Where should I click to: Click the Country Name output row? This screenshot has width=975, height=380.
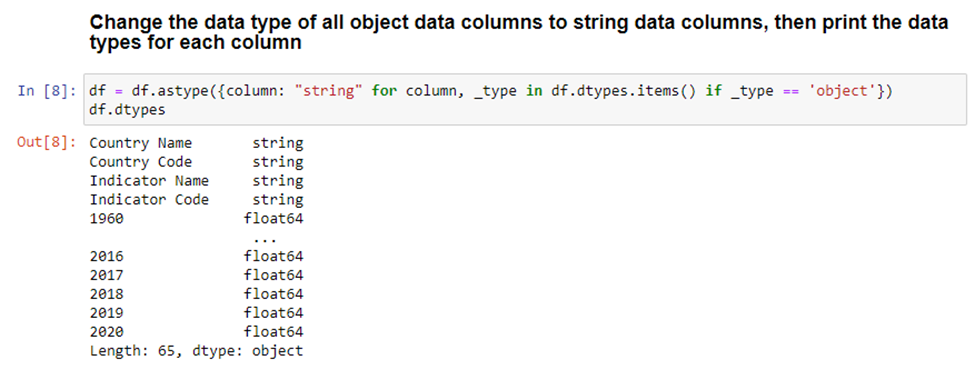[196, 143]
